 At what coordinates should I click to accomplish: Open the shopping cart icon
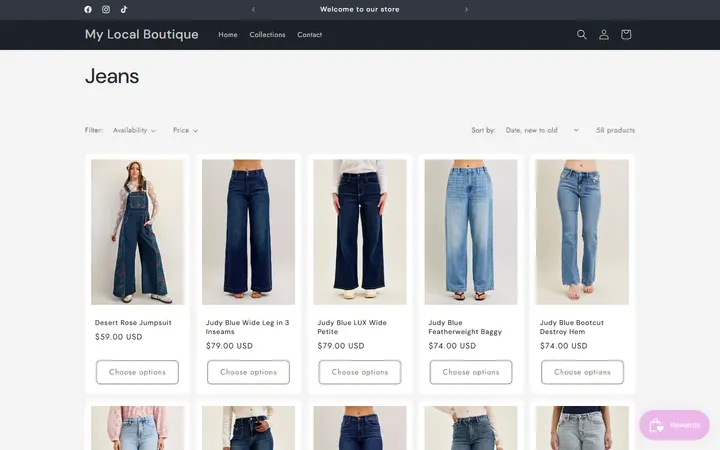pos(626,34)
